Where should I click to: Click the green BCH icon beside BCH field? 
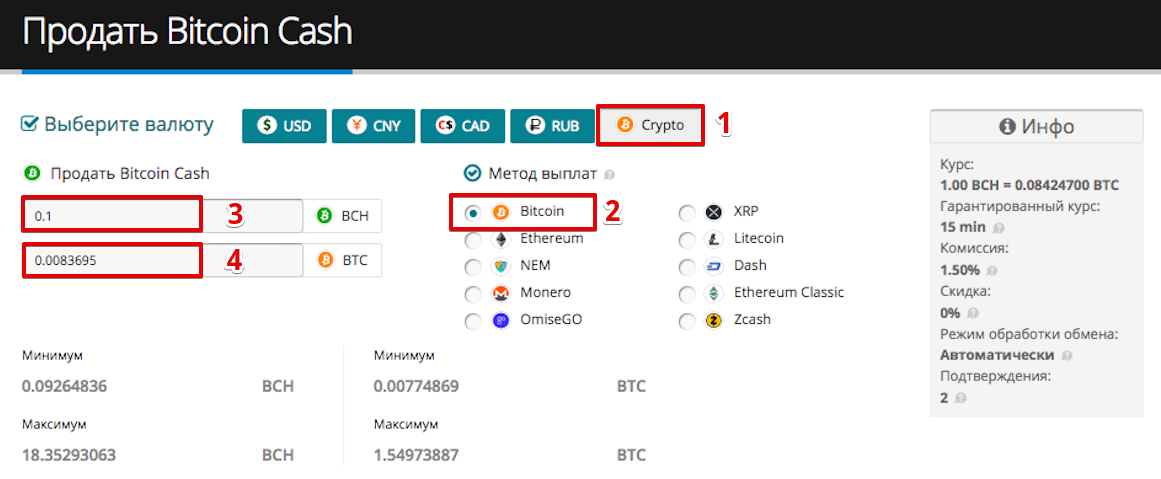coord(324,216)
